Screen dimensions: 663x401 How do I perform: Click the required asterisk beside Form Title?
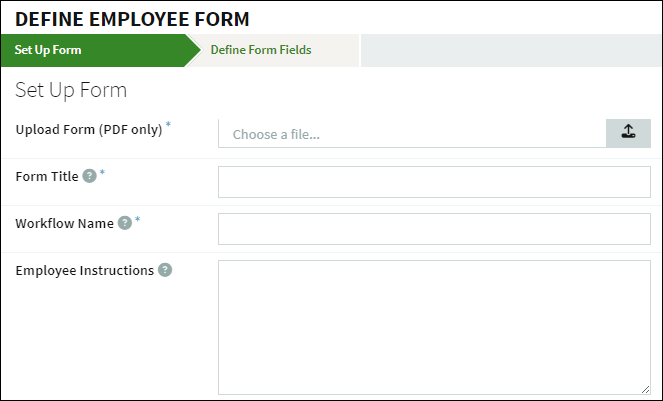pos(102,172)
